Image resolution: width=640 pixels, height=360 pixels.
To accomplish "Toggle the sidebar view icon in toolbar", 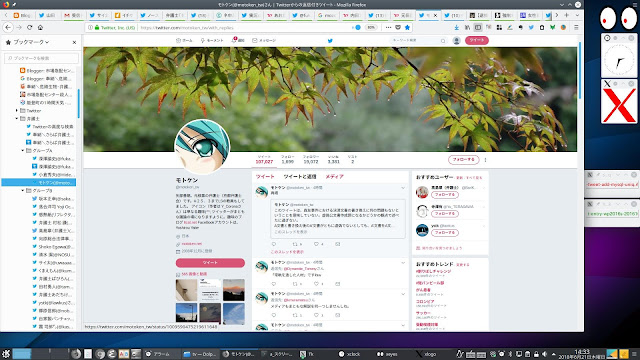I will click(478, 27).
